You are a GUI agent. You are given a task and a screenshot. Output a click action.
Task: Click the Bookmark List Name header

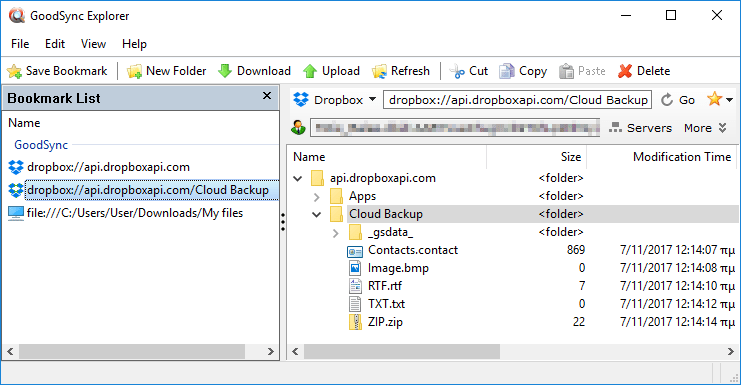(24, 123)
